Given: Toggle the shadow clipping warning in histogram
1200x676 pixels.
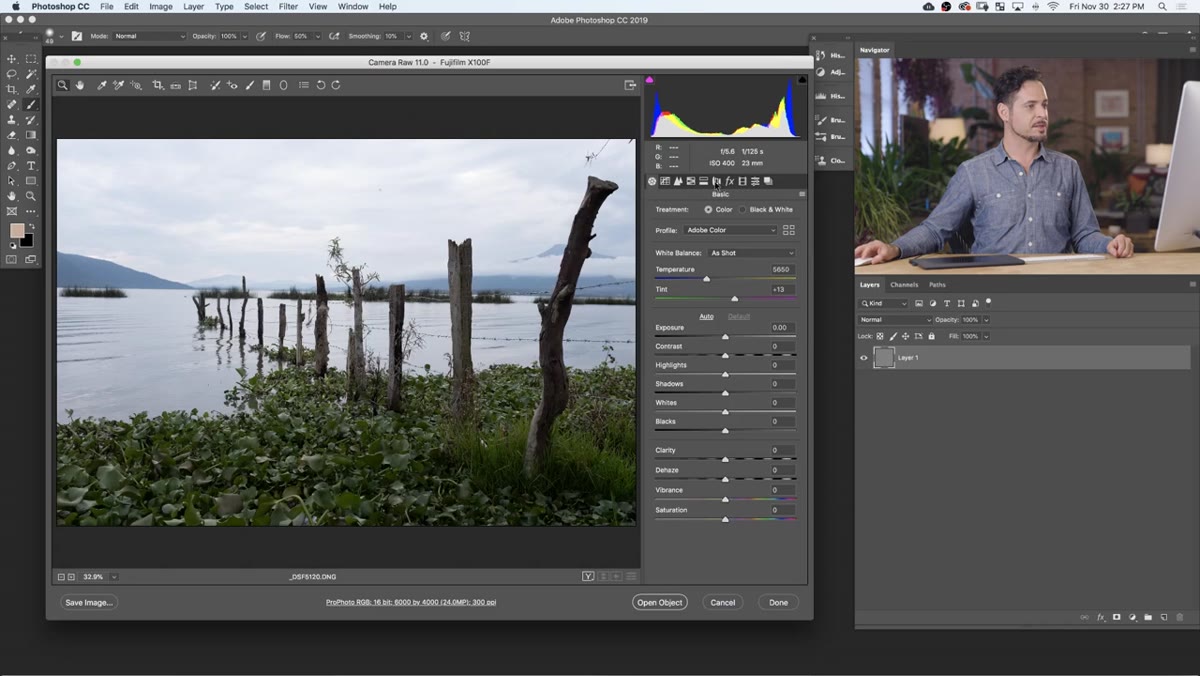Looking at the screenshot, I should click(651, 80).
